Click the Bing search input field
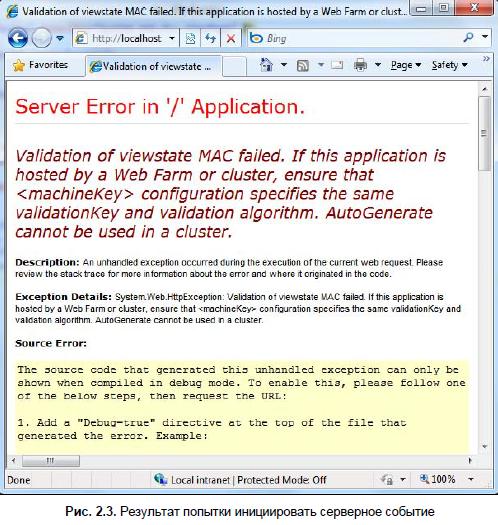Screen dimensions: 498x525 tap(362, 38)
